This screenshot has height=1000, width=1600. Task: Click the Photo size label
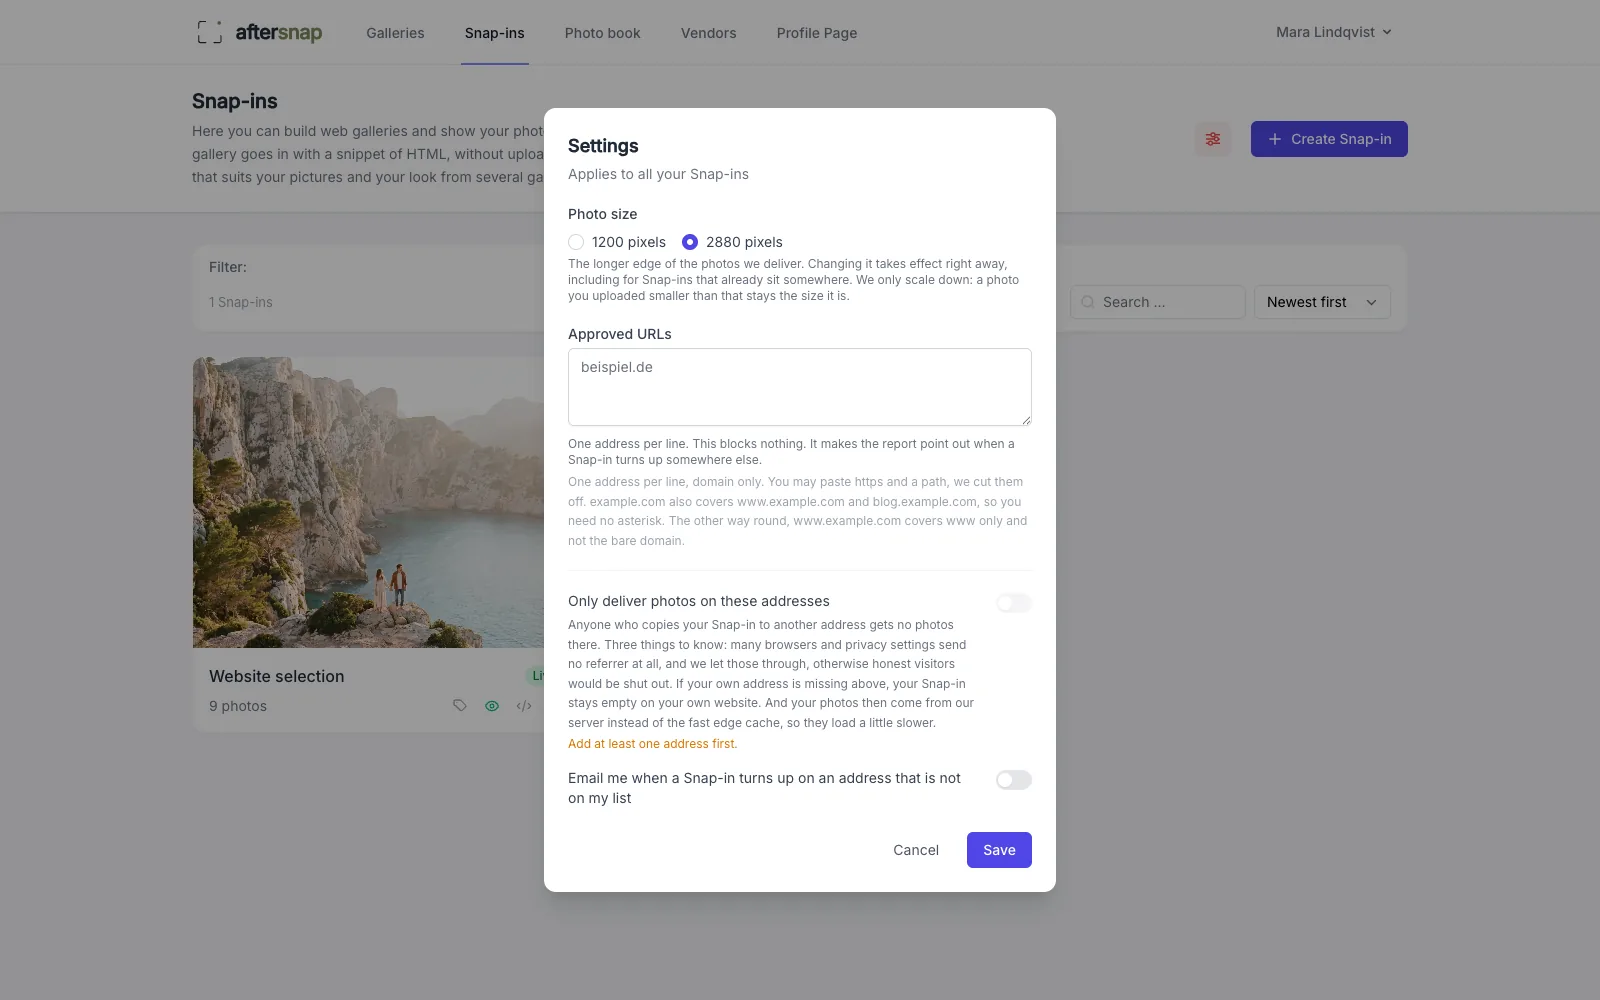coord(603,214)
